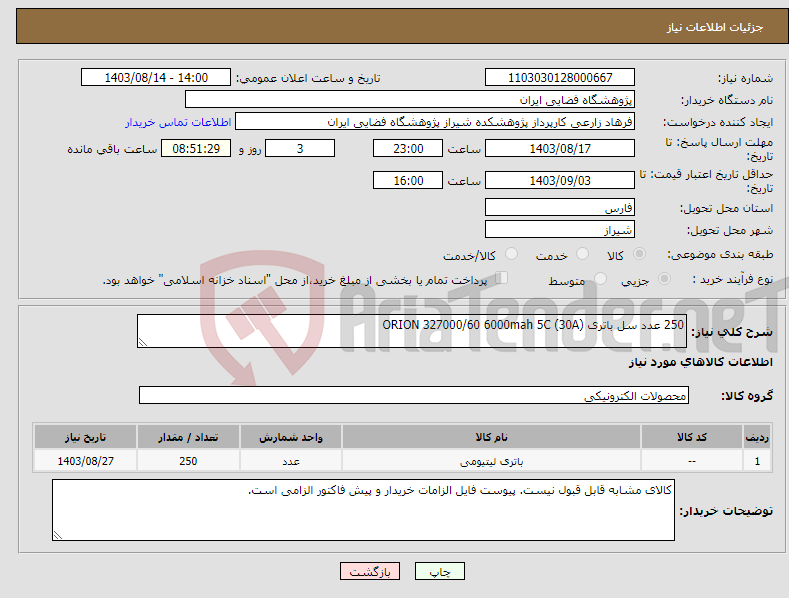Click the تاریخ نیاز column header

pos(86,437)
